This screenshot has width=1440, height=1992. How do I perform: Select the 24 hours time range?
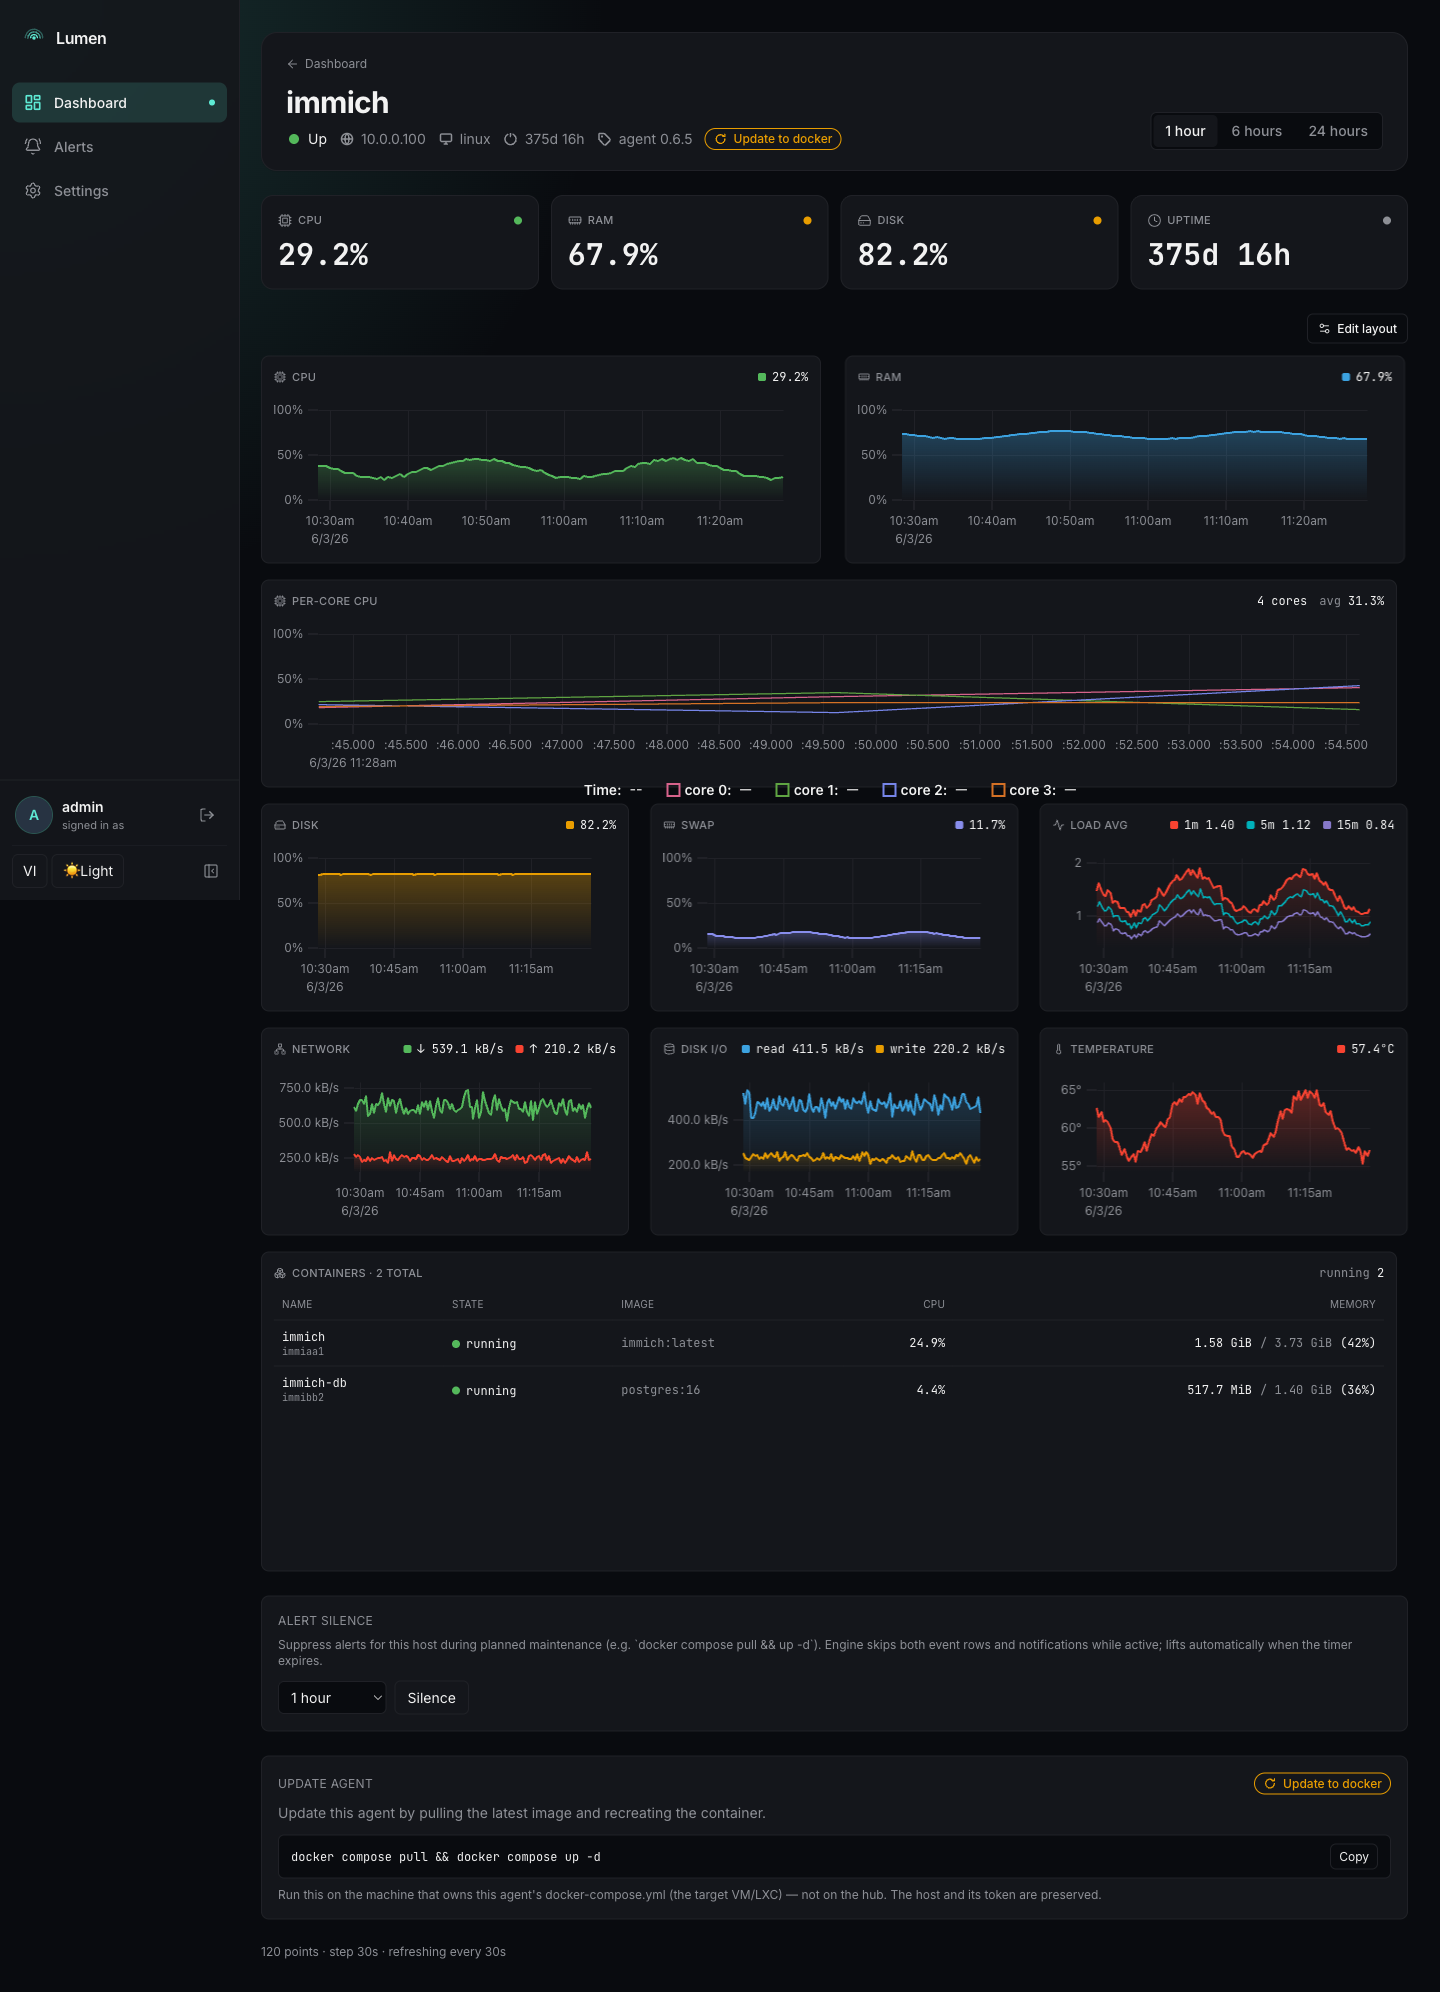[x=1338, y=131]
